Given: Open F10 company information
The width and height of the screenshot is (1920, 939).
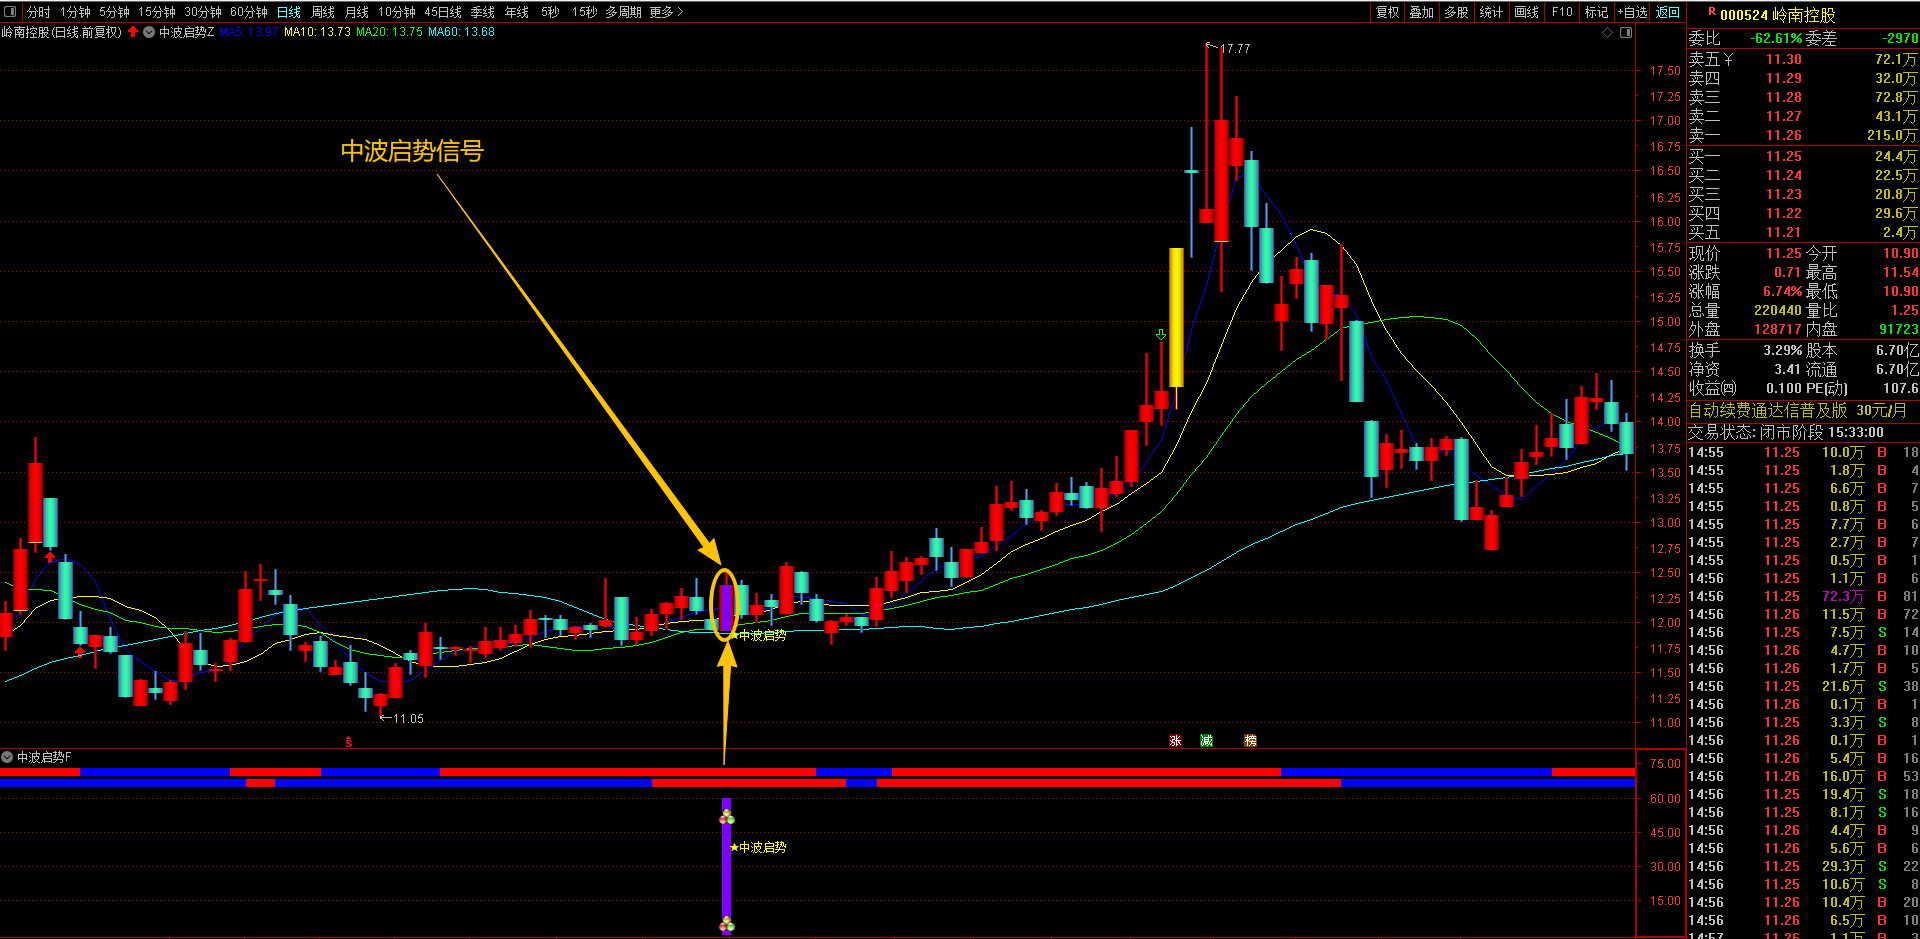Looking at the screenshot, I should click(1562, 12).
